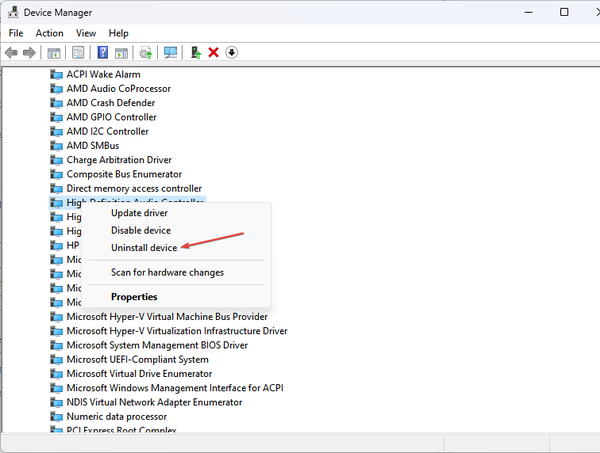Click the down-arrow Disable device toolbar icon
Viewport: 600px width, 453px height.
click(231, 52)
